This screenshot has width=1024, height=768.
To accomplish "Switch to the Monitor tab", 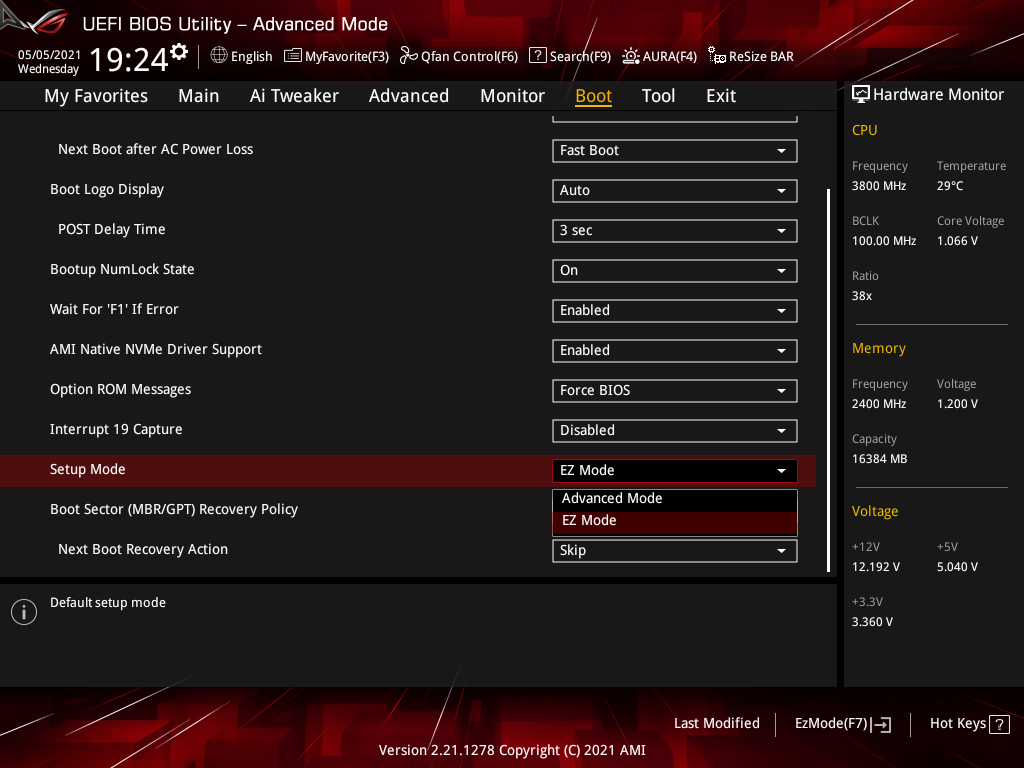I will (x=513, y=96).
